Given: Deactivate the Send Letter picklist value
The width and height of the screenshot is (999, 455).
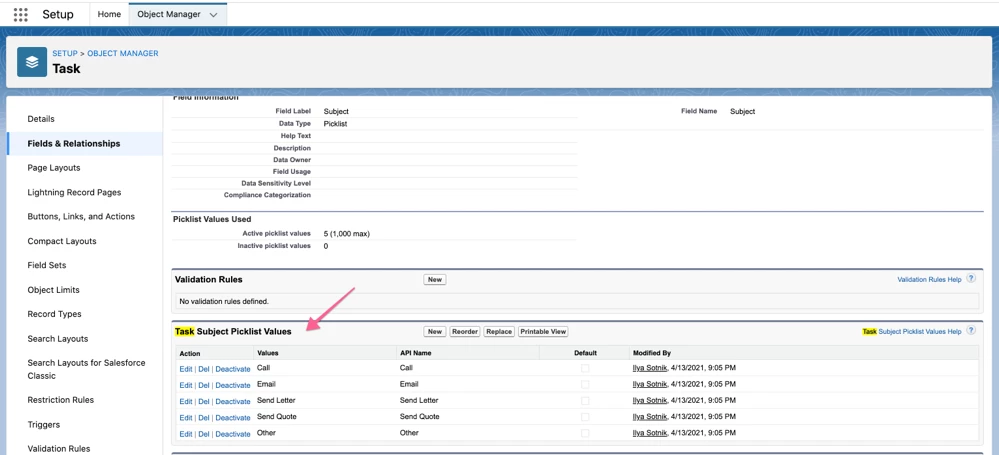Looking at the screenshot, I should pyautogui.click(x=233, y=401).
